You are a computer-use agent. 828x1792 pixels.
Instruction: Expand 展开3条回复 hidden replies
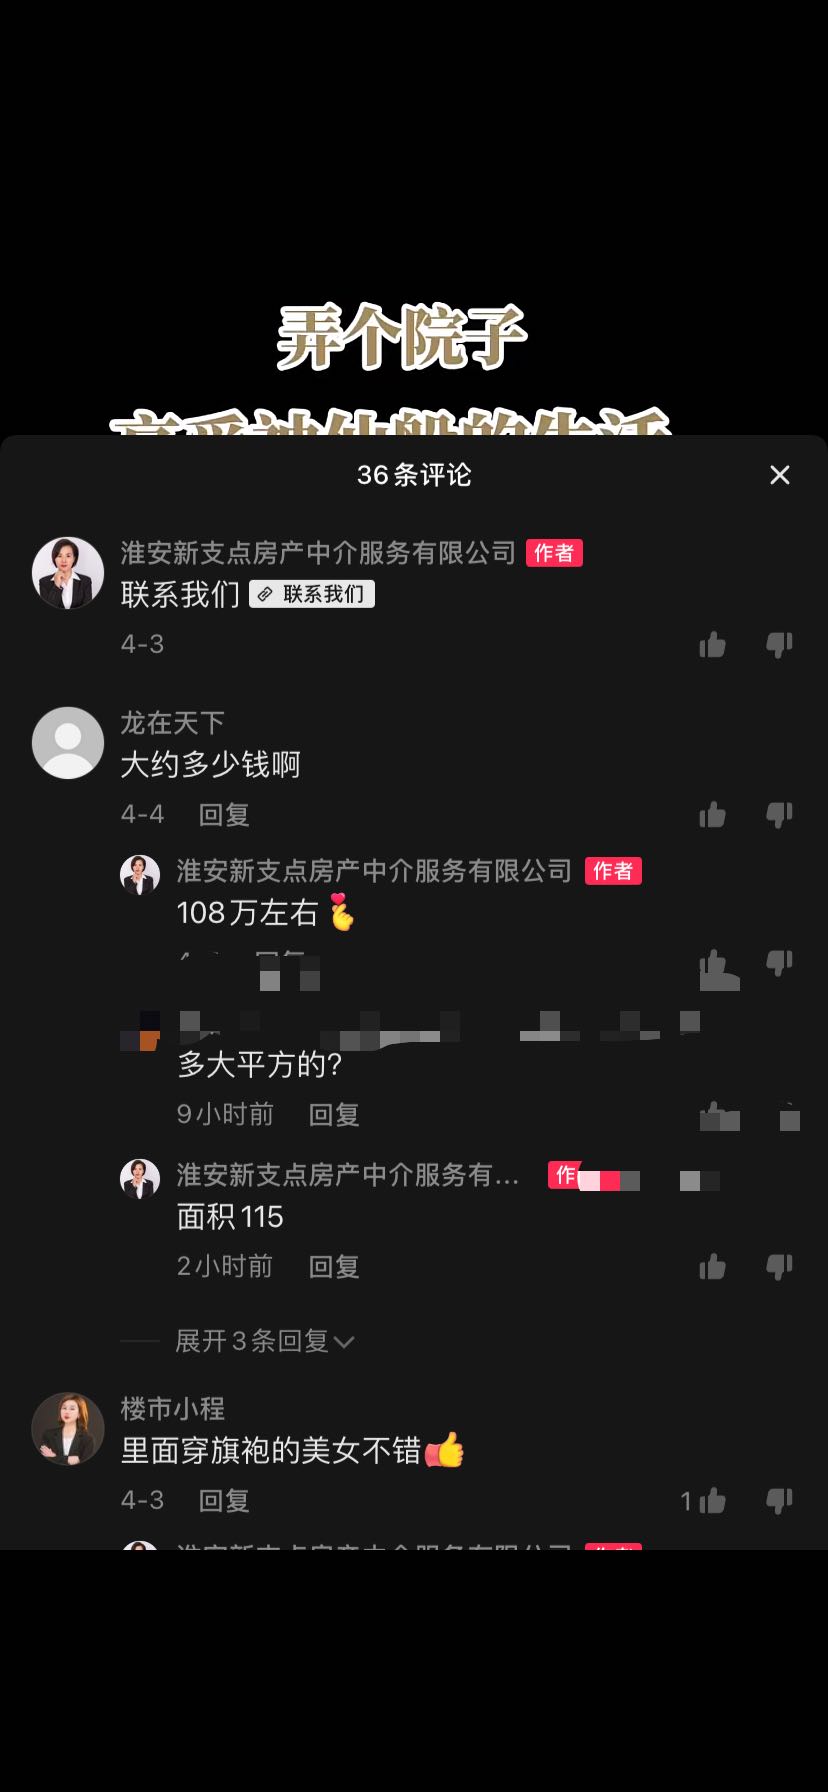pyautogui.click(x=265, y=1341)
